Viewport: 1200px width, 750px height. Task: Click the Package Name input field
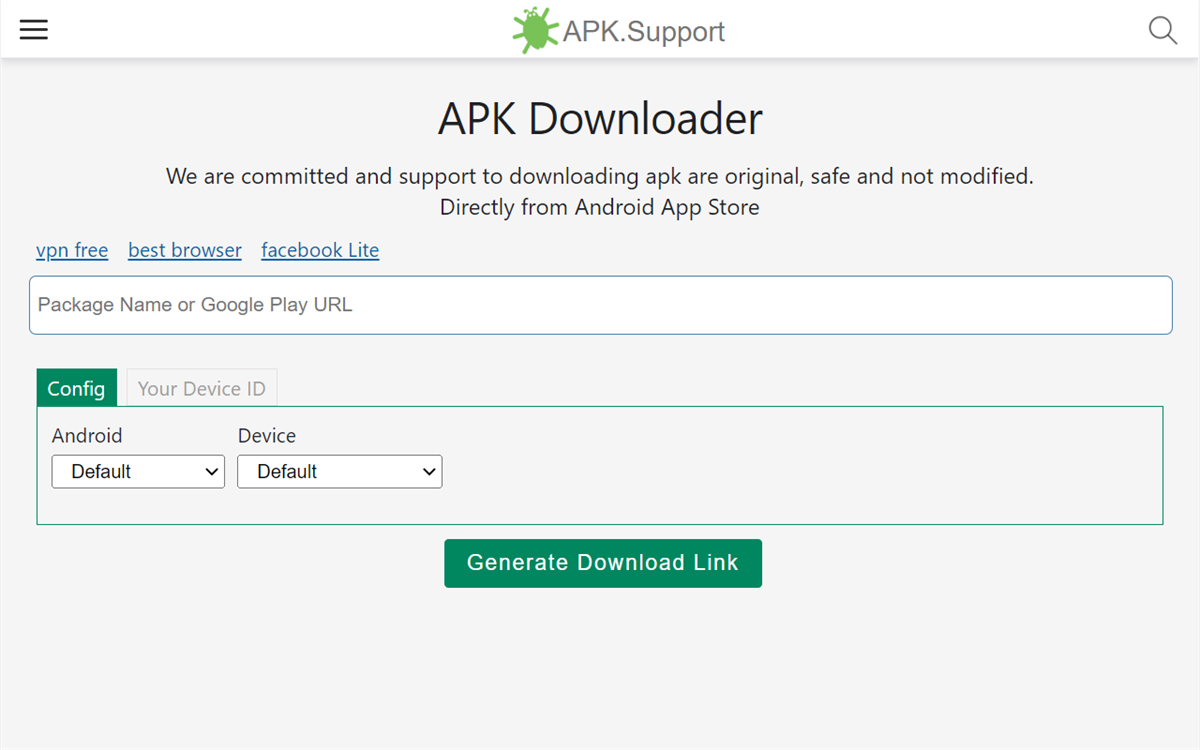(x=600, y=305)
